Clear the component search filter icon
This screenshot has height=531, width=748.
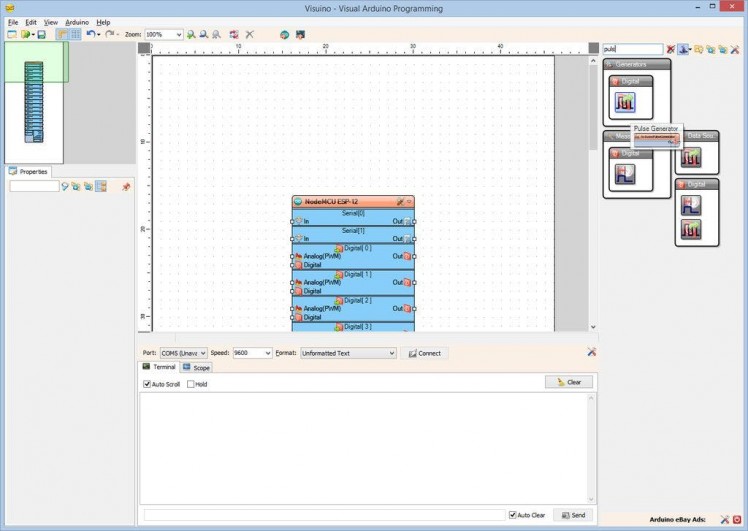(671, 49)
